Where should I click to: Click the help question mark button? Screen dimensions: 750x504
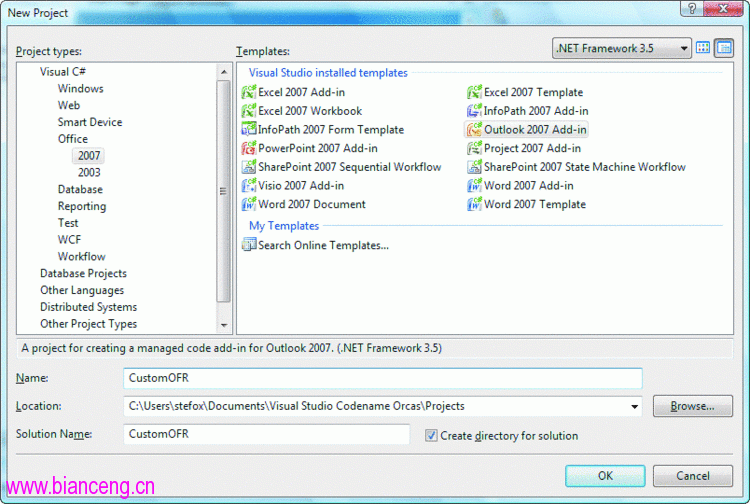click(692, 8)
